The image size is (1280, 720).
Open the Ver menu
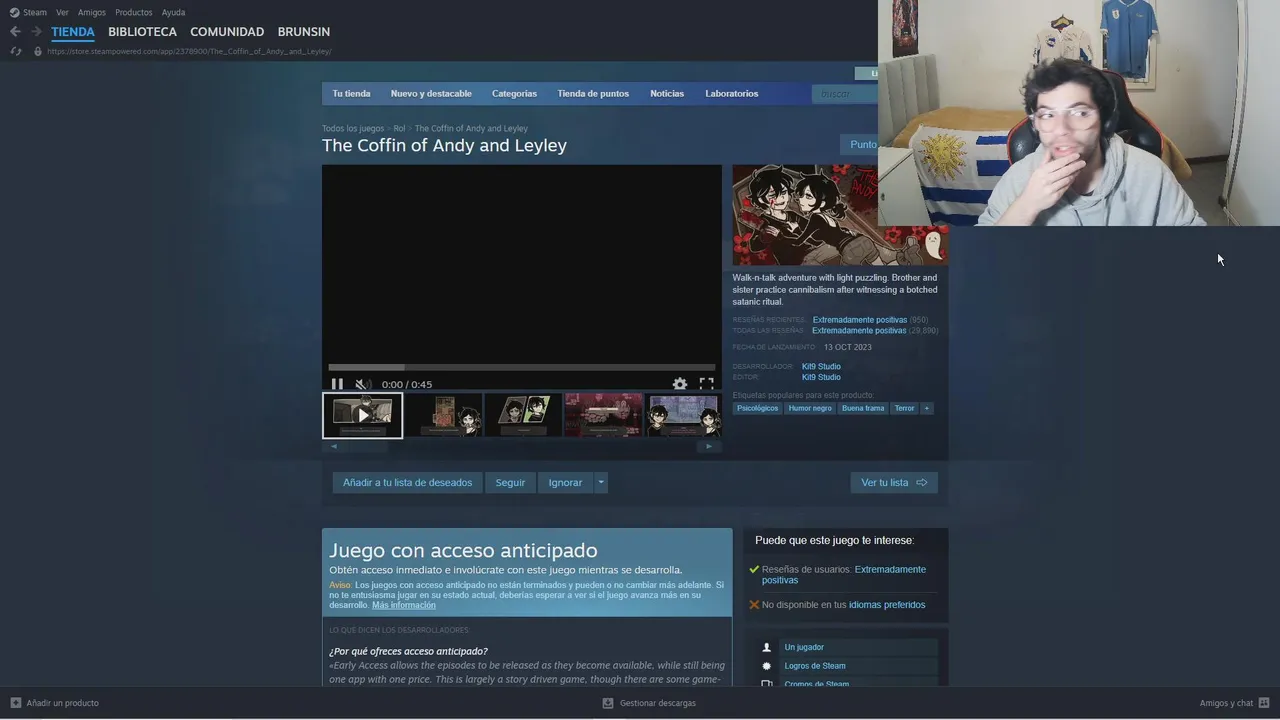[62, 12]
